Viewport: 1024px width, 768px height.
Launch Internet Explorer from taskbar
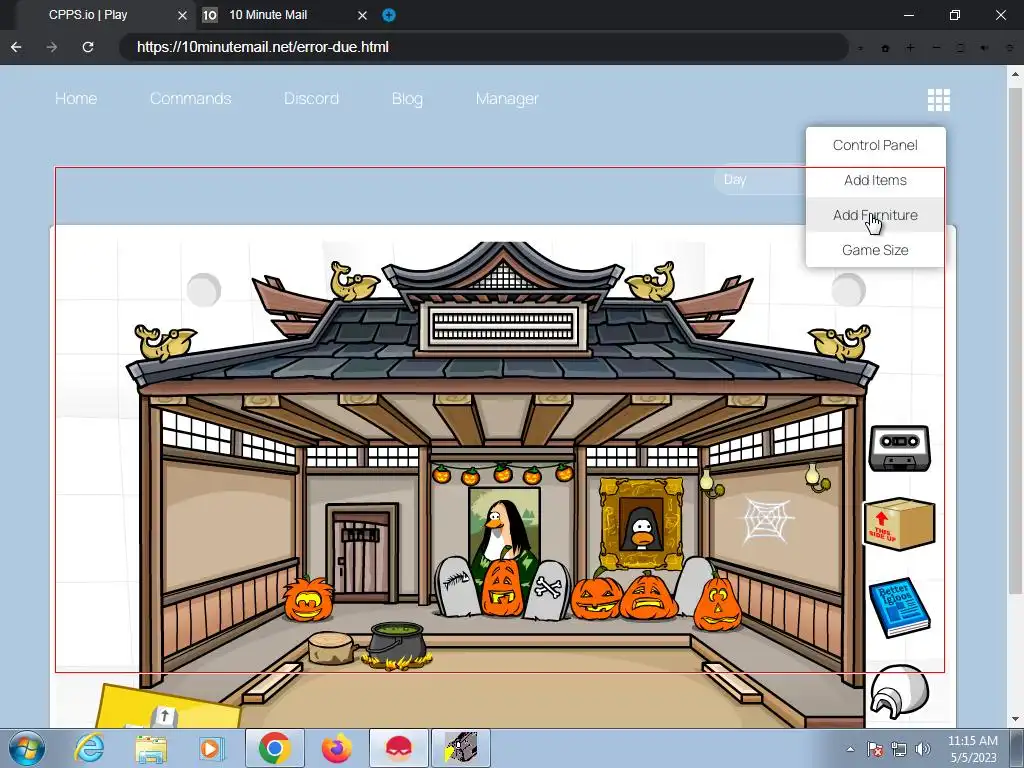89,748
